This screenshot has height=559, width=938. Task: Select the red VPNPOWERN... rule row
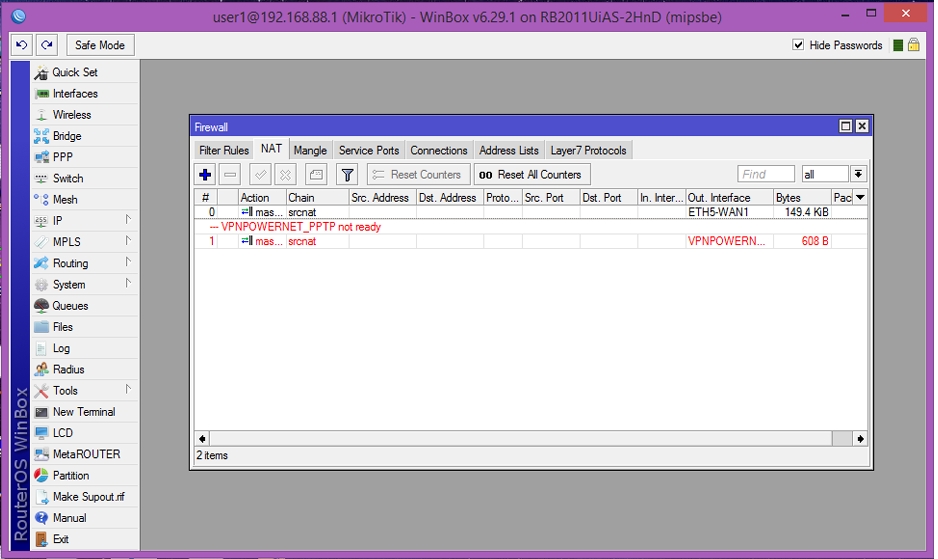531,241
